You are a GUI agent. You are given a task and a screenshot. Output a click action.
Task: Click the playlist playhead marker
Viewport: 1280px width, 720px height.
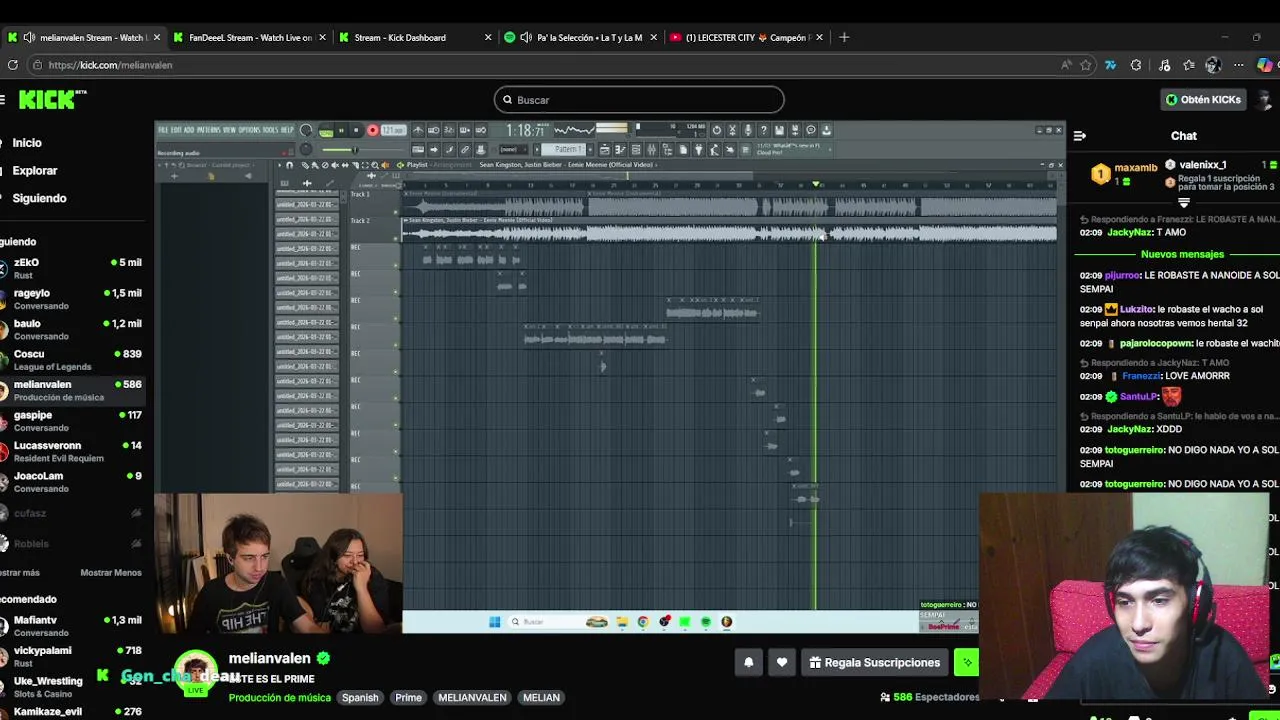point(816,185)
